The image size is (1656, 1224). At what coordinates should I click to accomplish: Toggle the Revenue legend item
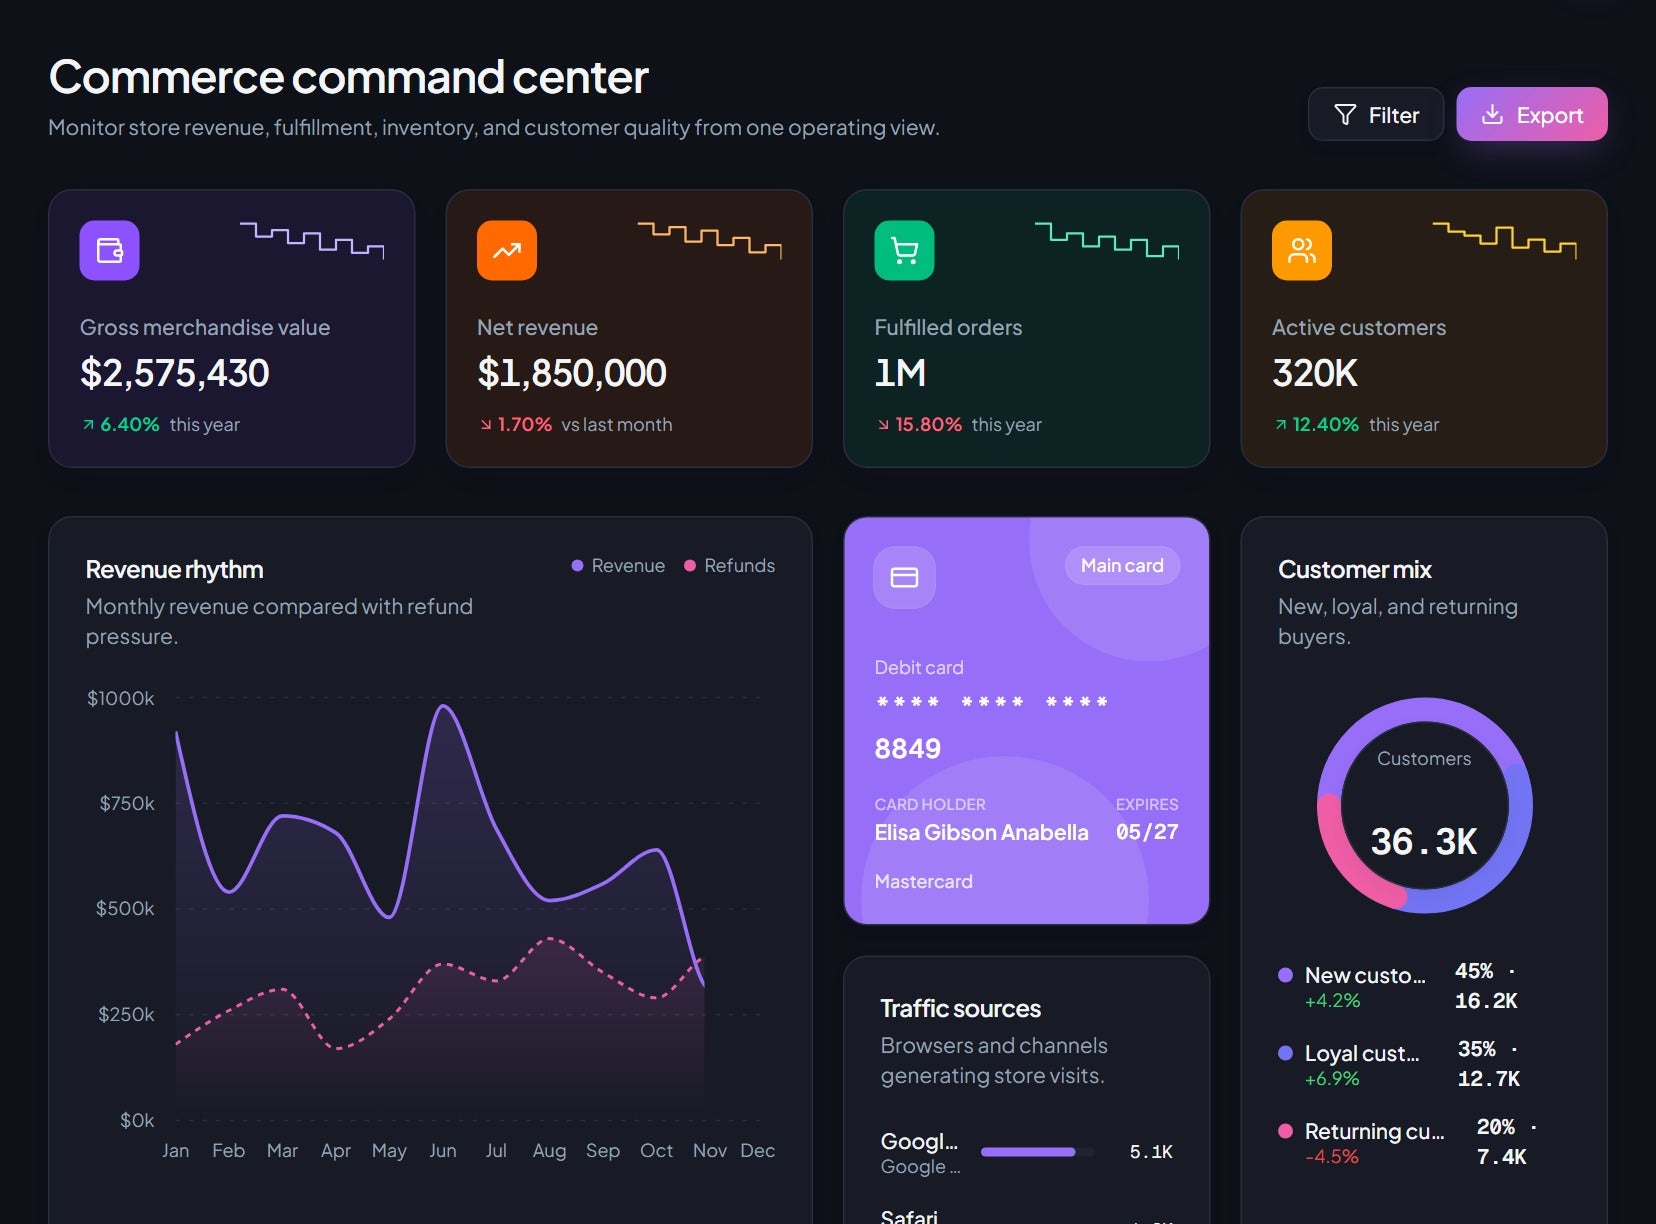618,566
